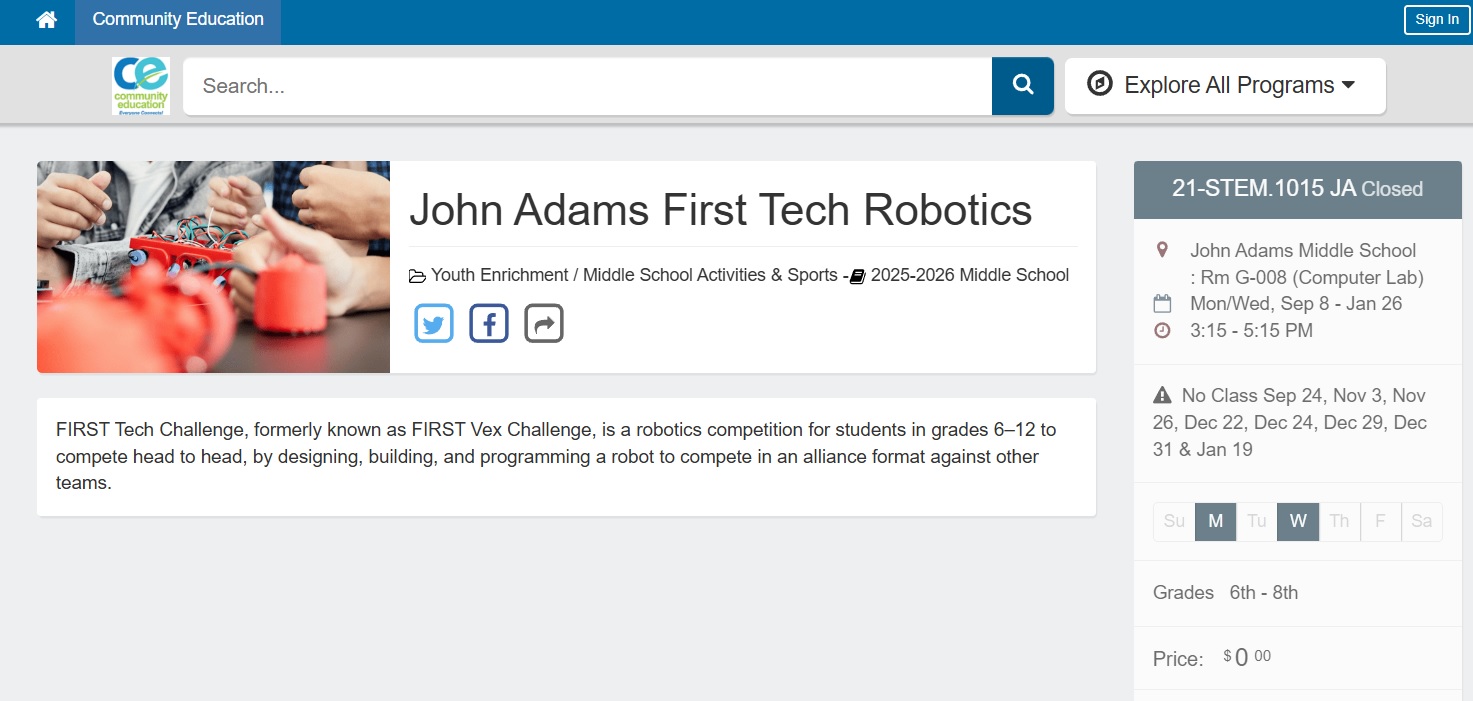Share this program on Facebook
This screenshot has height=701, width=1473.
point(489,324)
